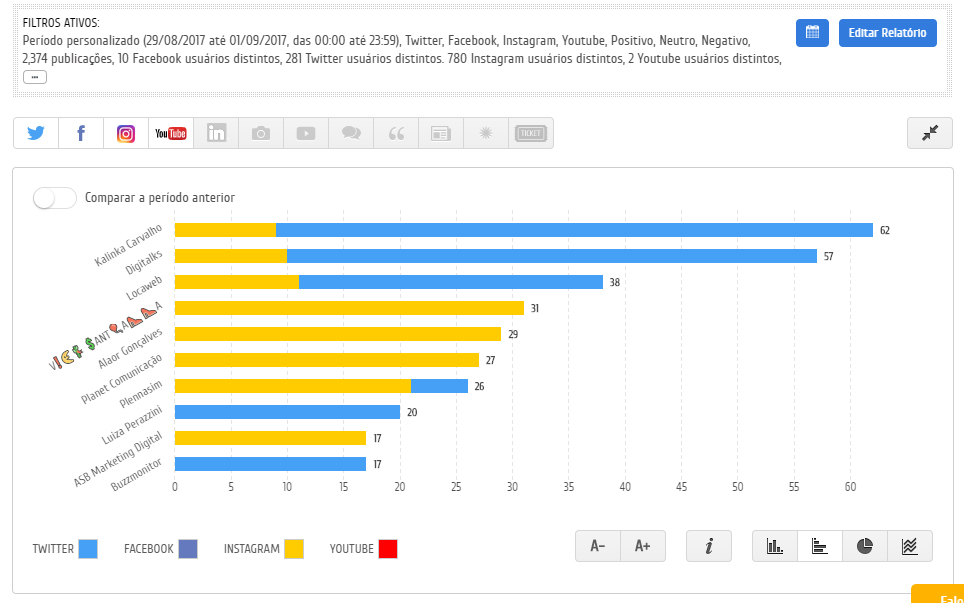Collapse the chart panel with arrows icon
The width and height of the screenshot is (964, 603).
click(x=930, y=133)
